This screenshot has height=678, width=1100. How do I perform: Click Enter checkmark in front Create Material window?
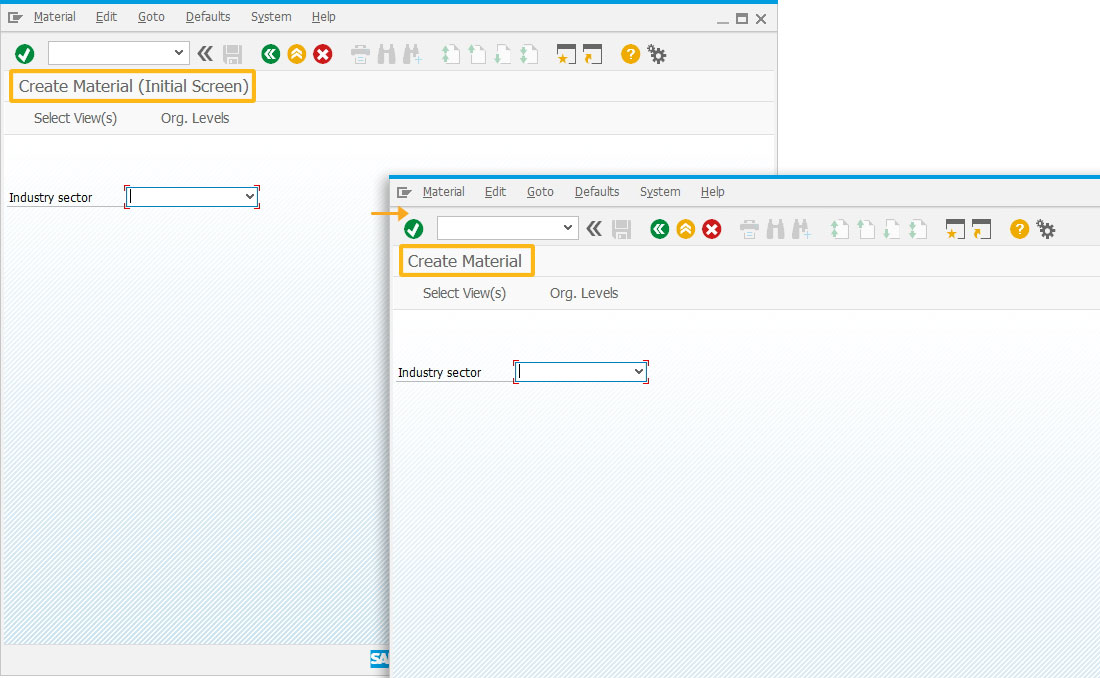[414, 229]
